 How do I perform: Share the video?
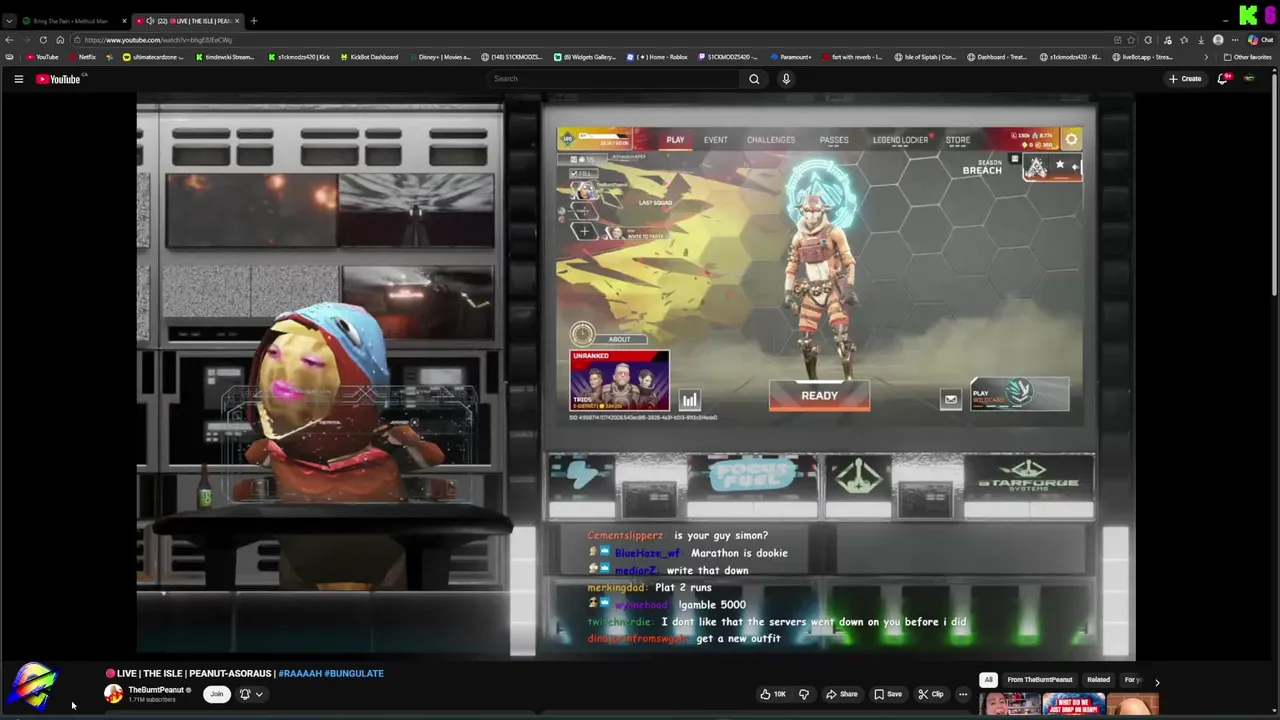[841, 694]
